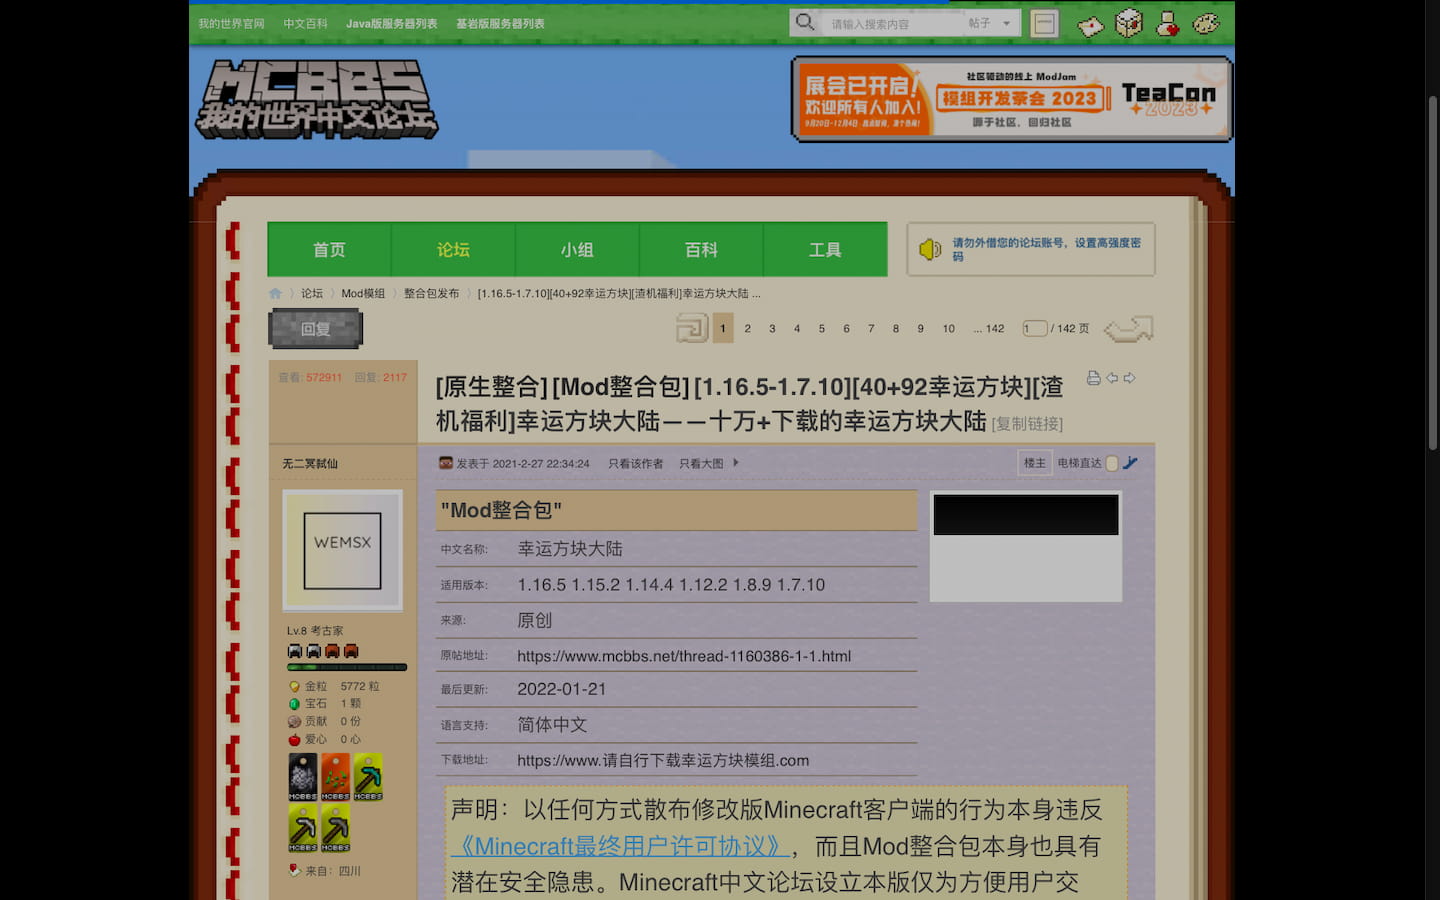Jump to last page 142
The height and width of the screenshot is (900, 1440).
[989, 328]
